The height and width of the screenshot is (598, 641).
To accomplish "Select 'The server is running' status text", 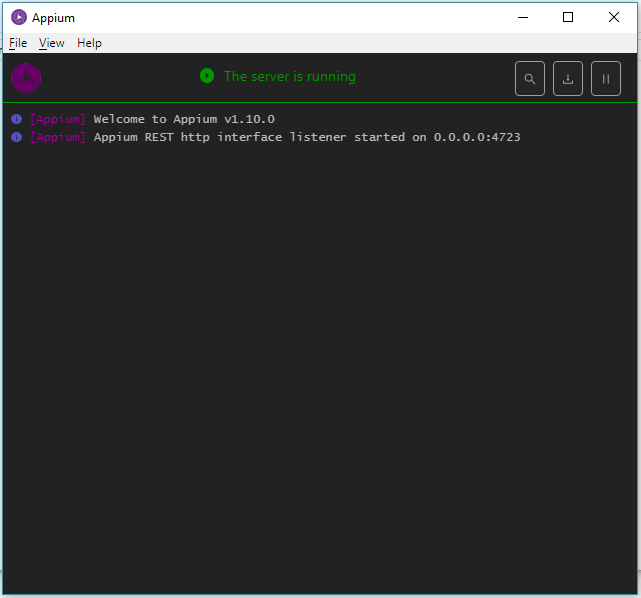I will pos(290,76).
